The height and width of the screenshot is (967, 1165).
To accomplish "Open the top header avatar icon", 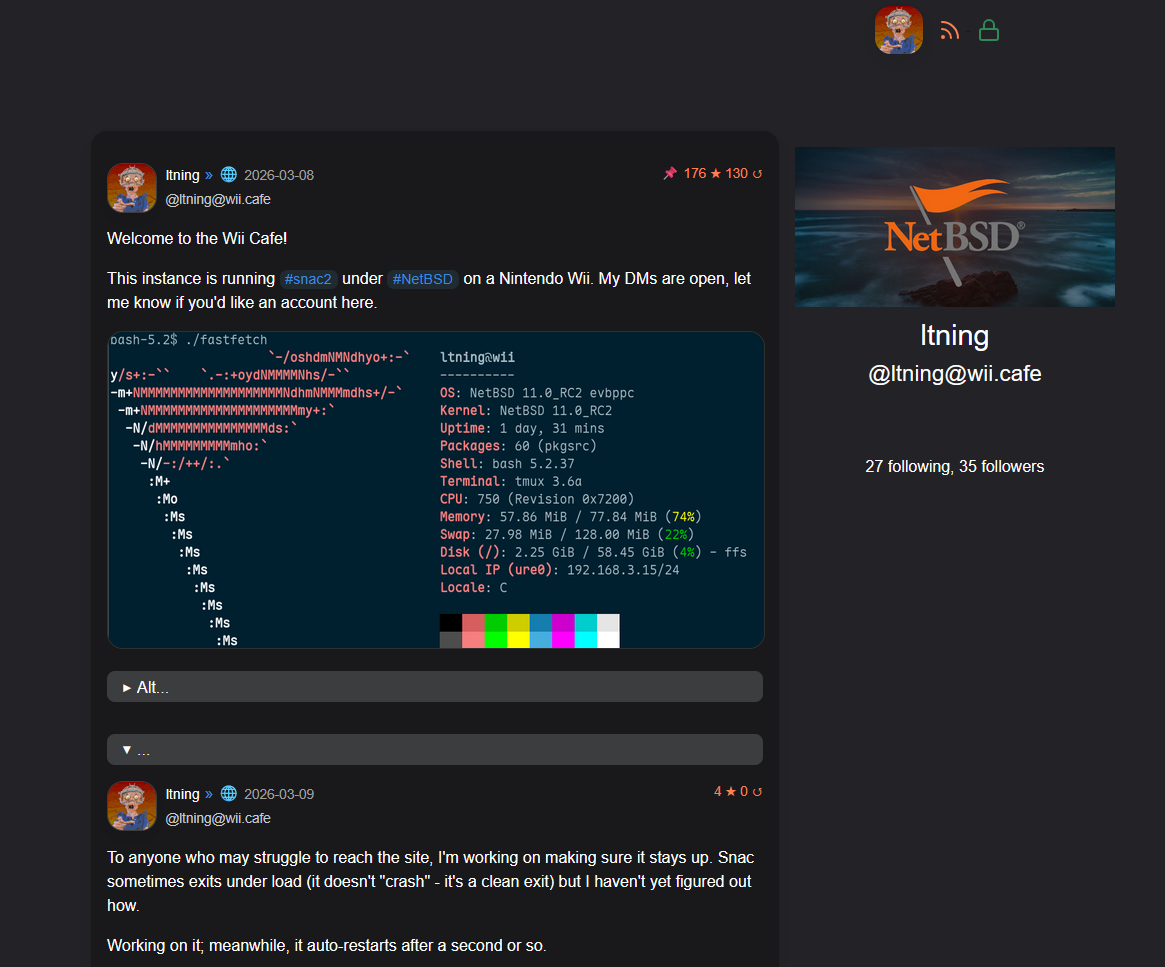I will [x=898, y=30].
